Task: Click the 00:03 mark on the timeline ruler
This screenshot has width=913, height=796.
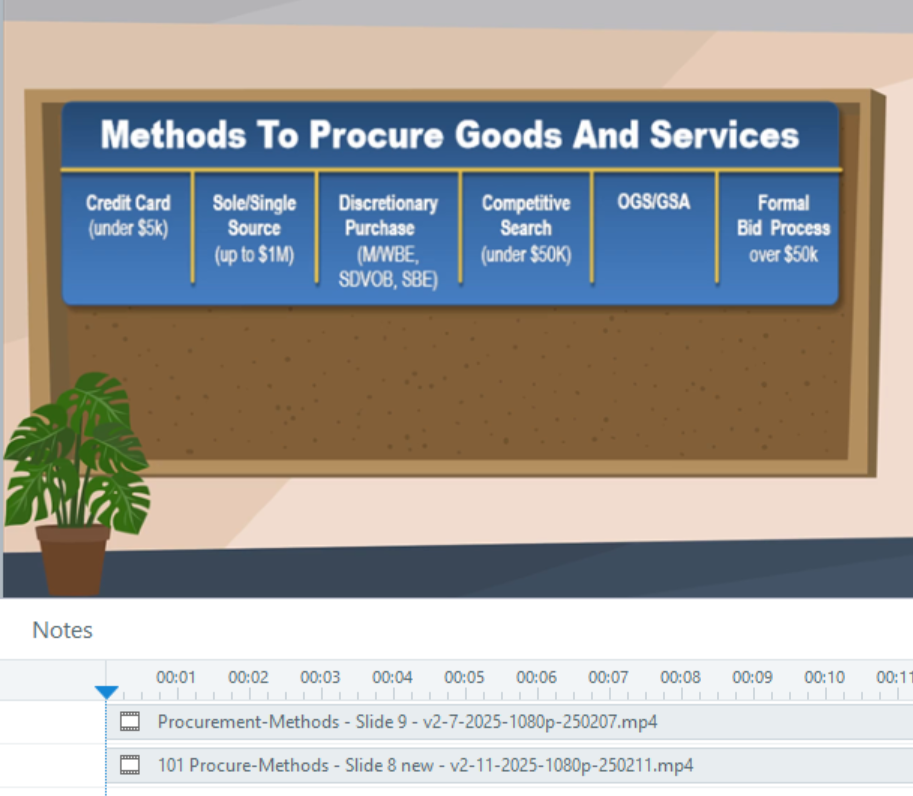Action: point(320,677)
